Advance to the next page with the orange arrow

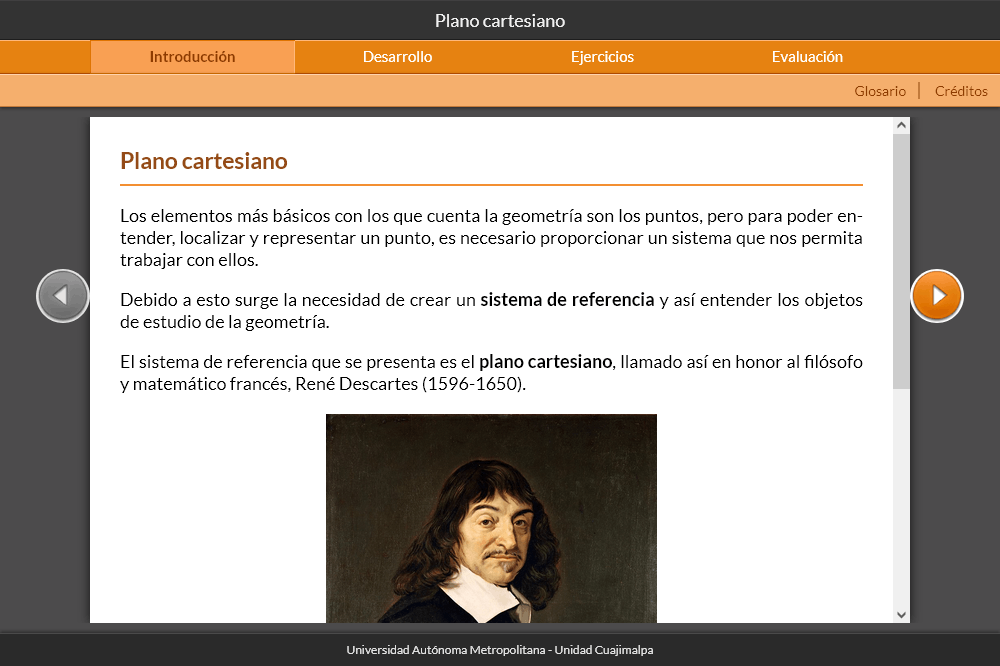point(937,296)
